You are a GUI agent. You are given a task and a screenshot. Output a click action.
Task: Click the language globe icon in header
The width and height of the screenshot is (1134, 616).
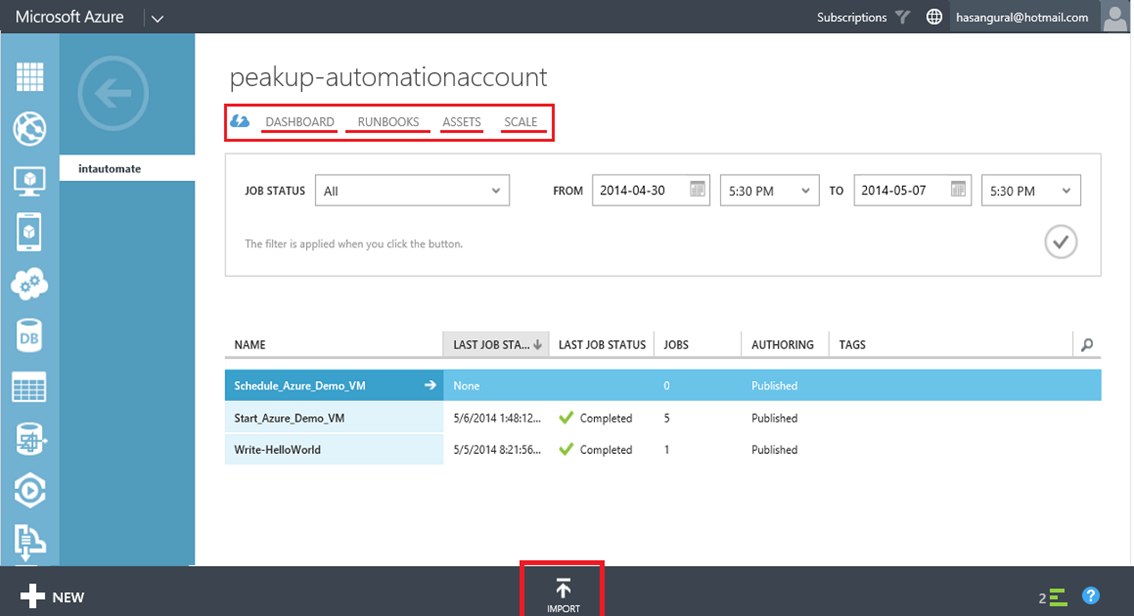(x=934, y=17)
